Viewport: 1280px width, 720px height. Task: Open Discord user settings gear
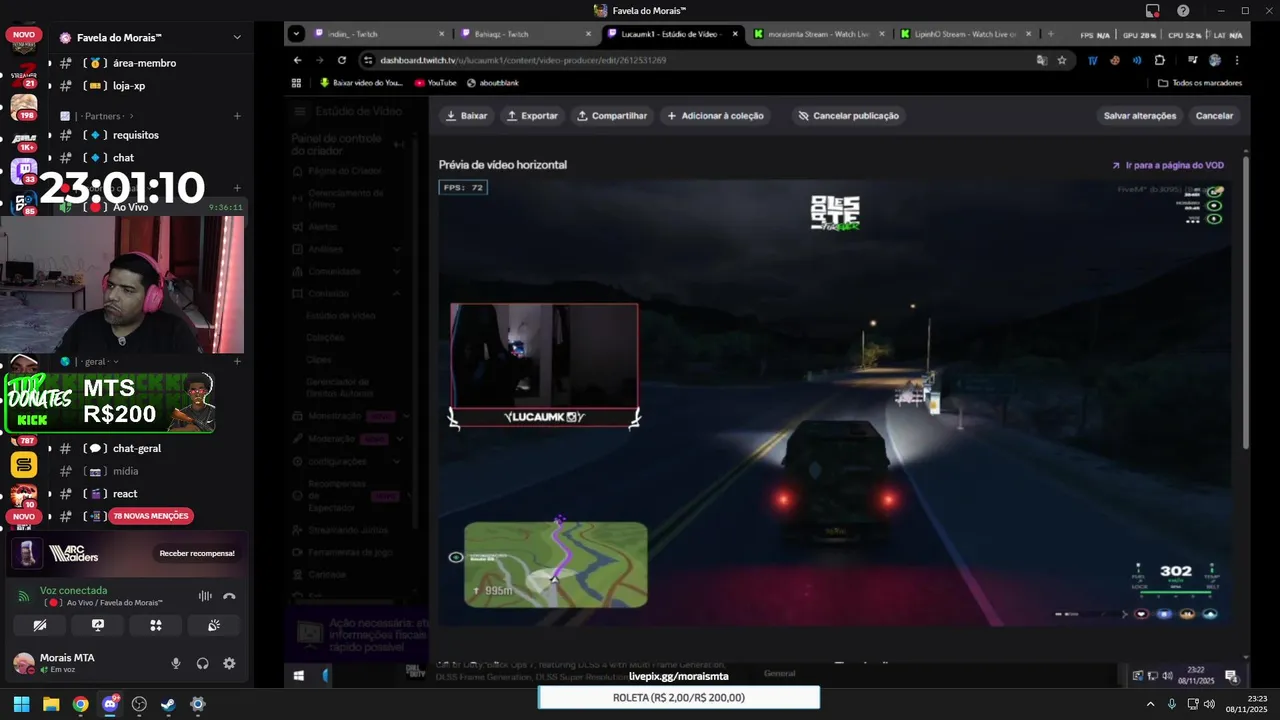click(229, 663)
